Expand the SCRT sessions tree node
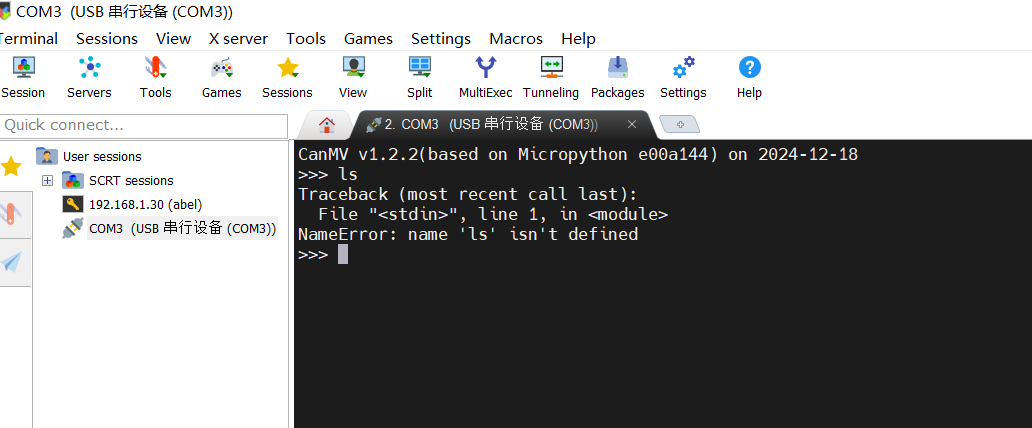Screen dimensions: 1032x428 (x=47, y=180)
